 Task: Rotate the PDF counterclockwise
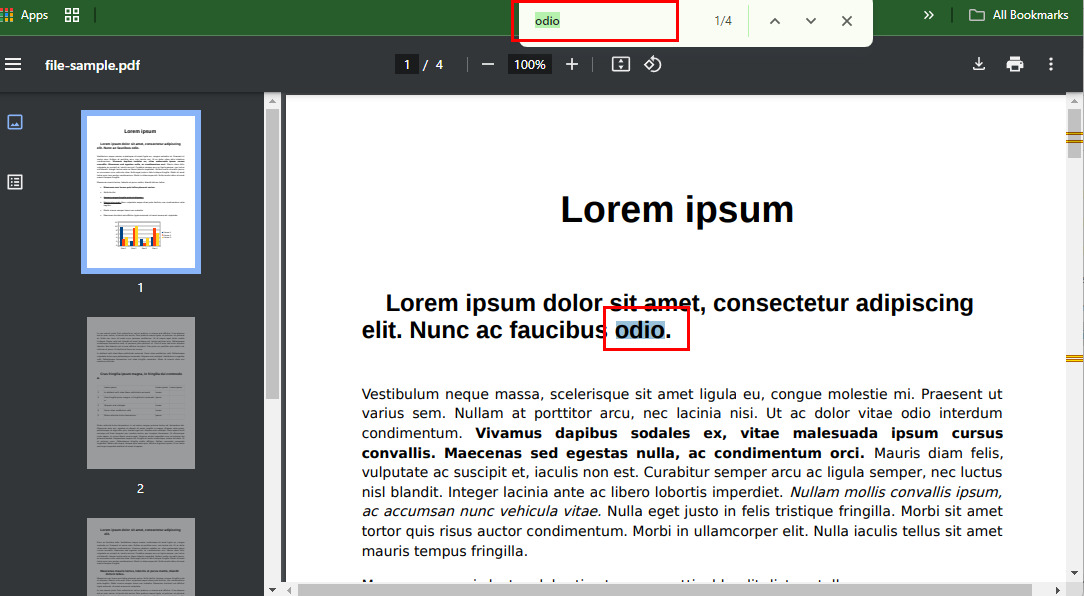(653, 64)
